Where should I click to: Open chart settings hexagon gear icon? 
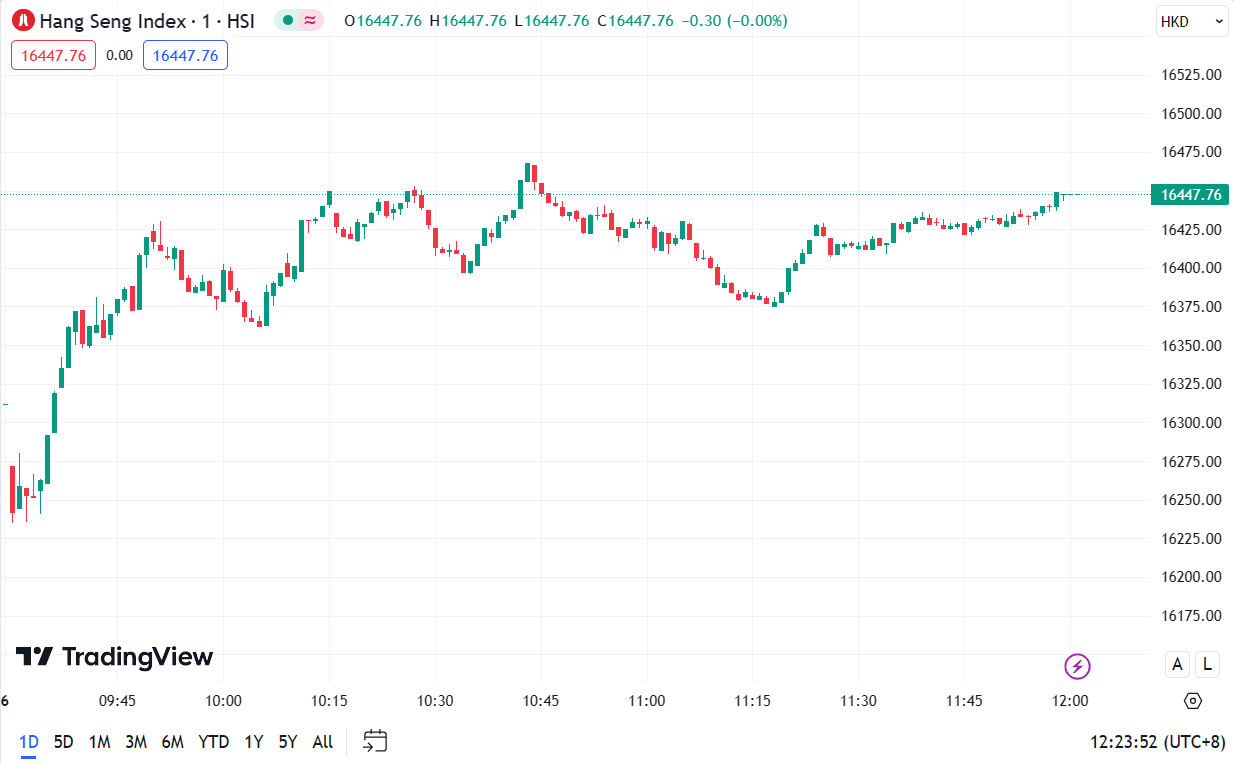(1192, 700)
